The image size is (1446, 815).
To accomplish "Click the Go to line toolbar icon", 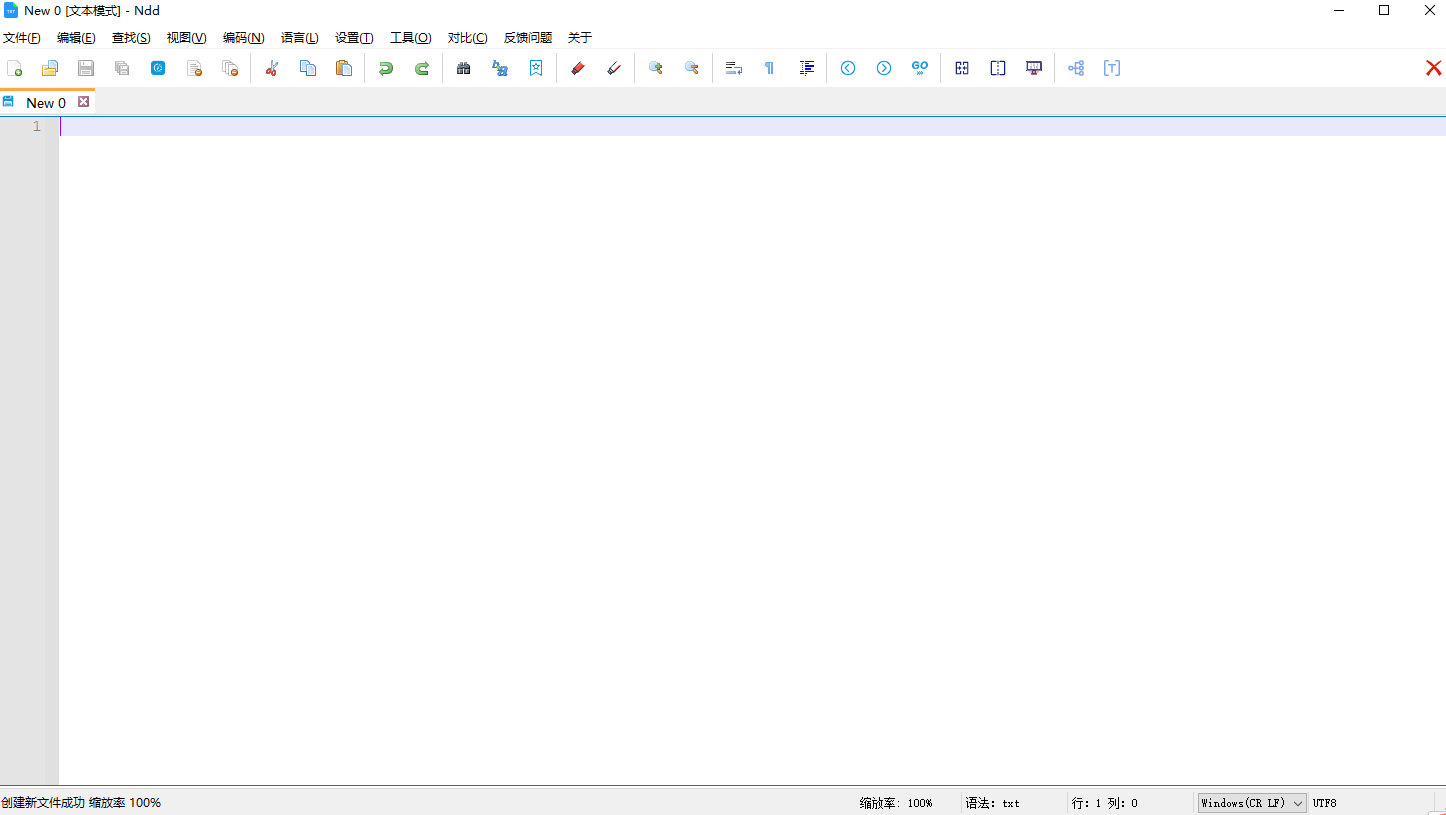I will [x=919, y=68].
